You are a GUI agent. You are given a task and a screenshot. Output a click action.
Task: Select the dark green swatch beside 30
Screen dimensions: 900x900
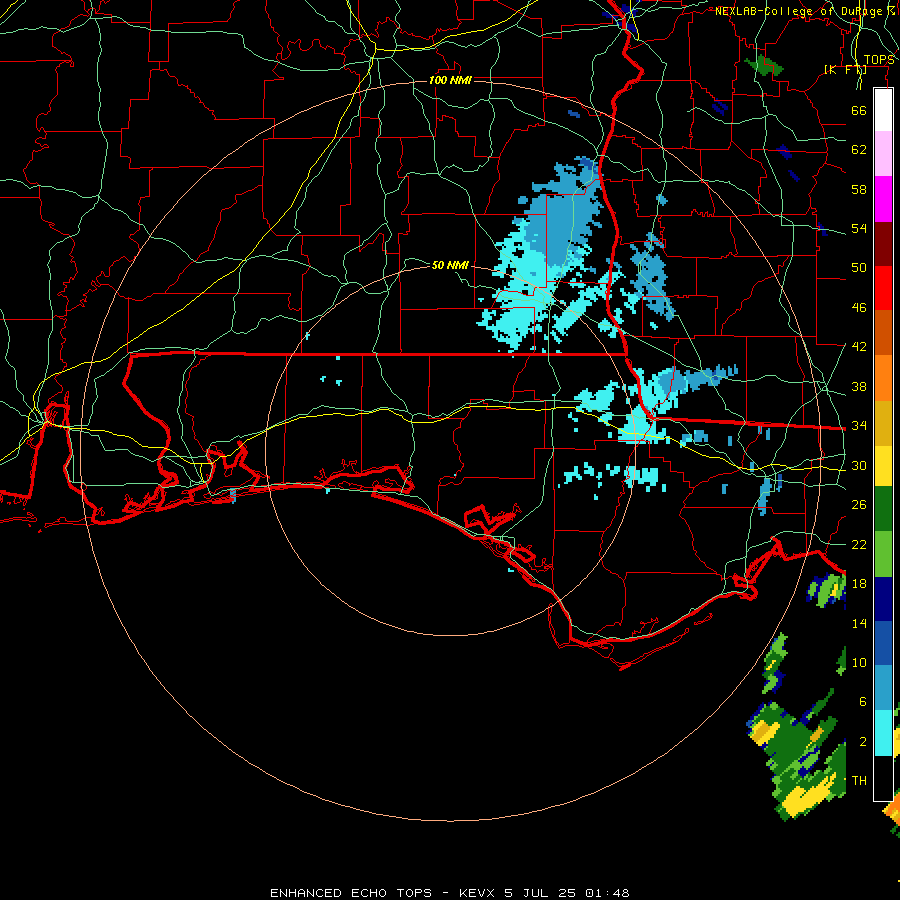[883, 509]
